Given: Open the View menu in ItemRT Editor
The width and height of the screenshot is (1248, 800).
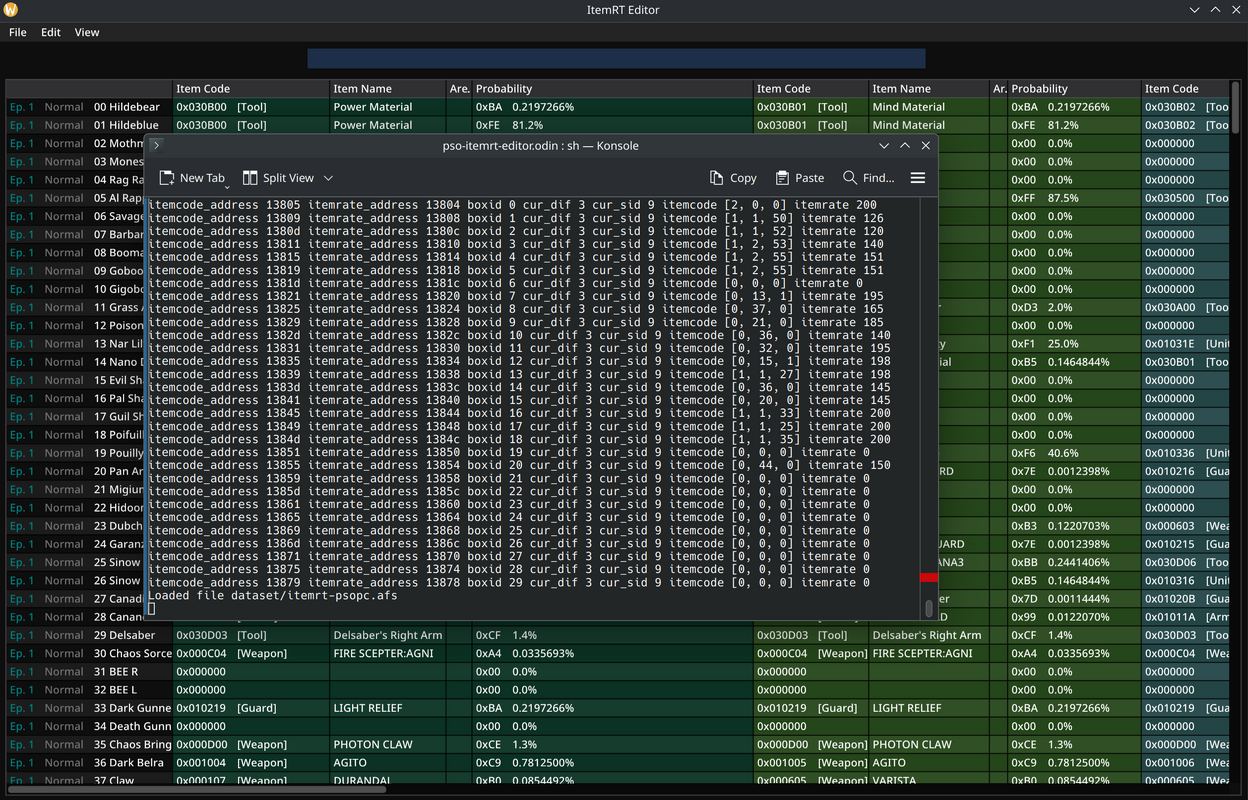Looking at the screenshot, I should pos(87,32).
